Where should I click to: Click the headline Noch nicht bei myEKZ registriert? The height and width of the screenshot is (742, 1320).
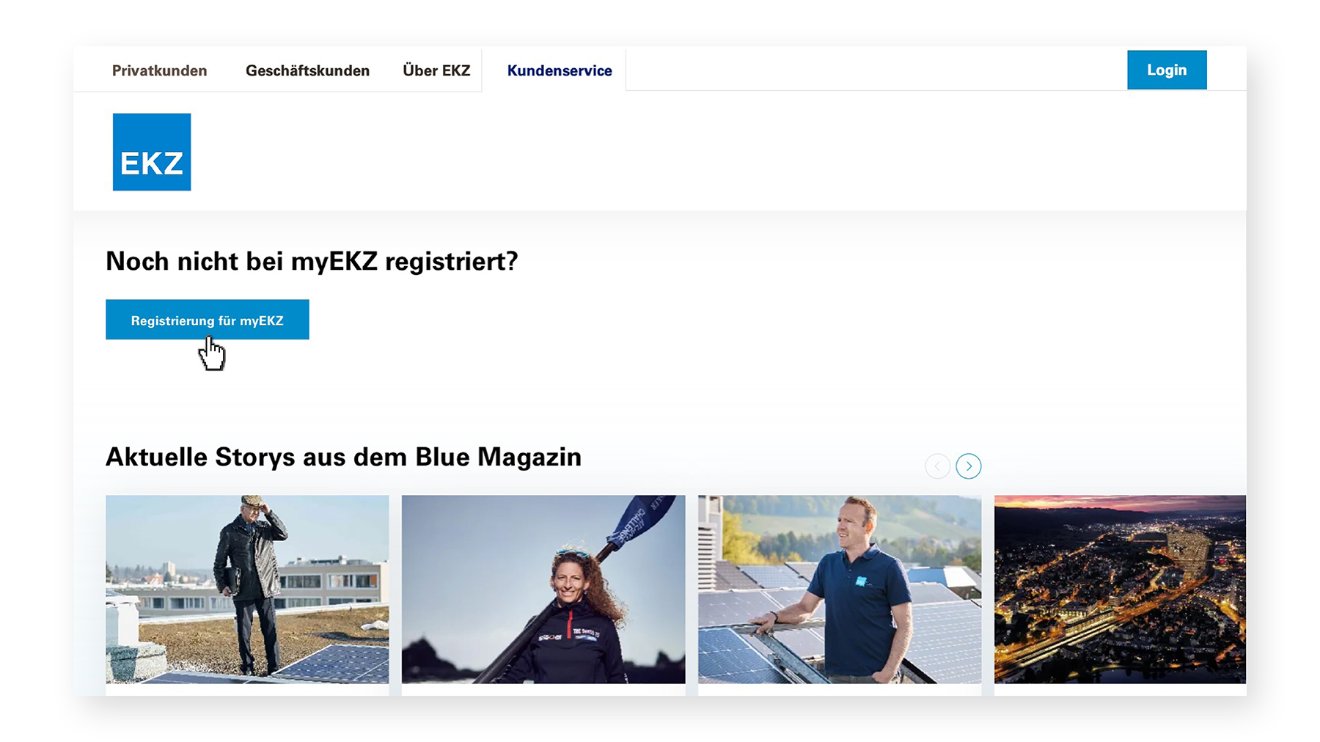coord(312,261)
